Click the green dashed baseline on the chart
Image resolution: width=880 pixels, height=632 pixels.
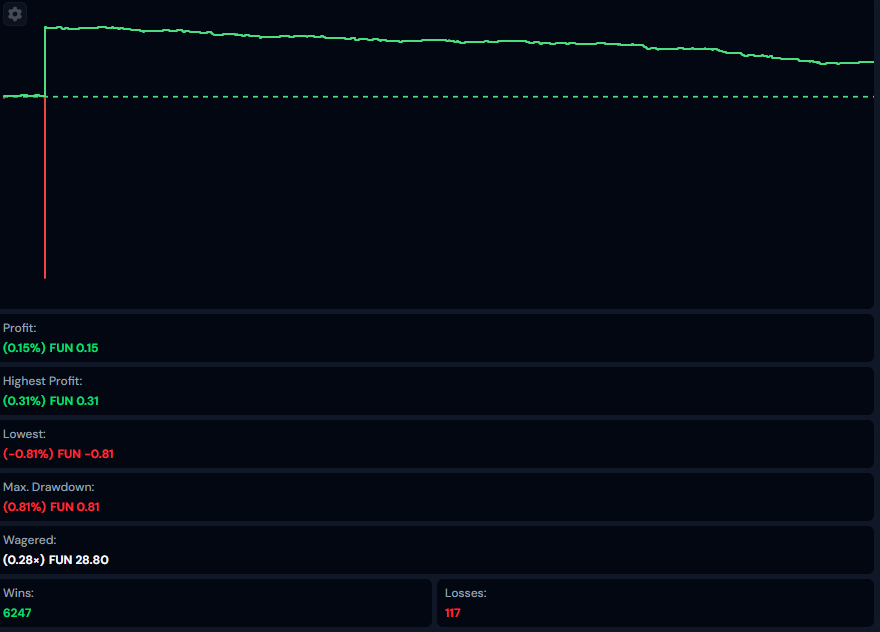coord(450,97)
